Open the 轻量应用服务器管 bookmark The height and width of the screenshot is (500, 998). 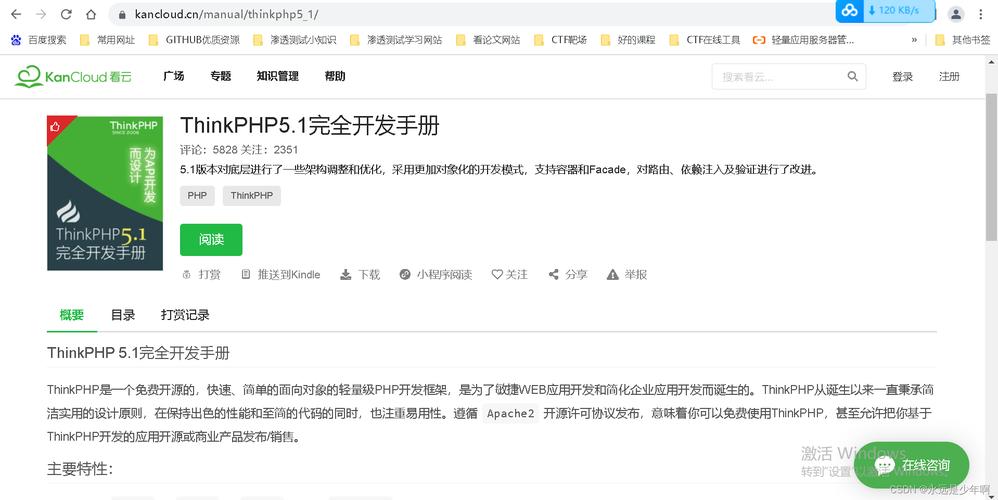[803, 40]
